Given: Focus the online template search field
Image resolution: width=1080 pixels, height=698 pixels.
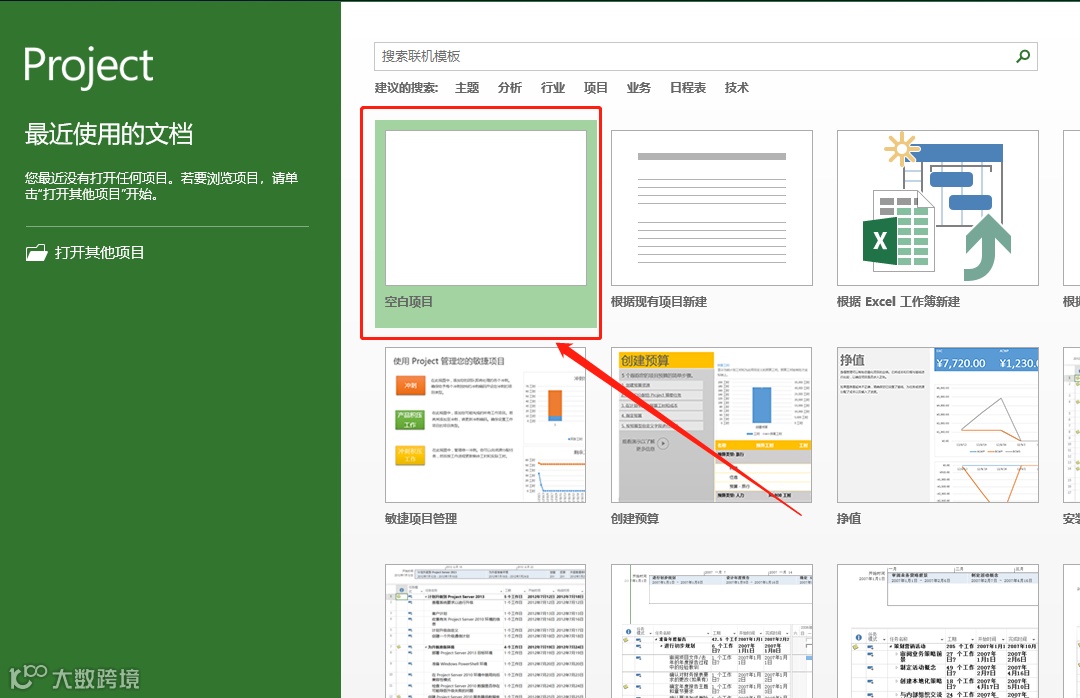Looking at the screenshot, I should click(705, 57).
